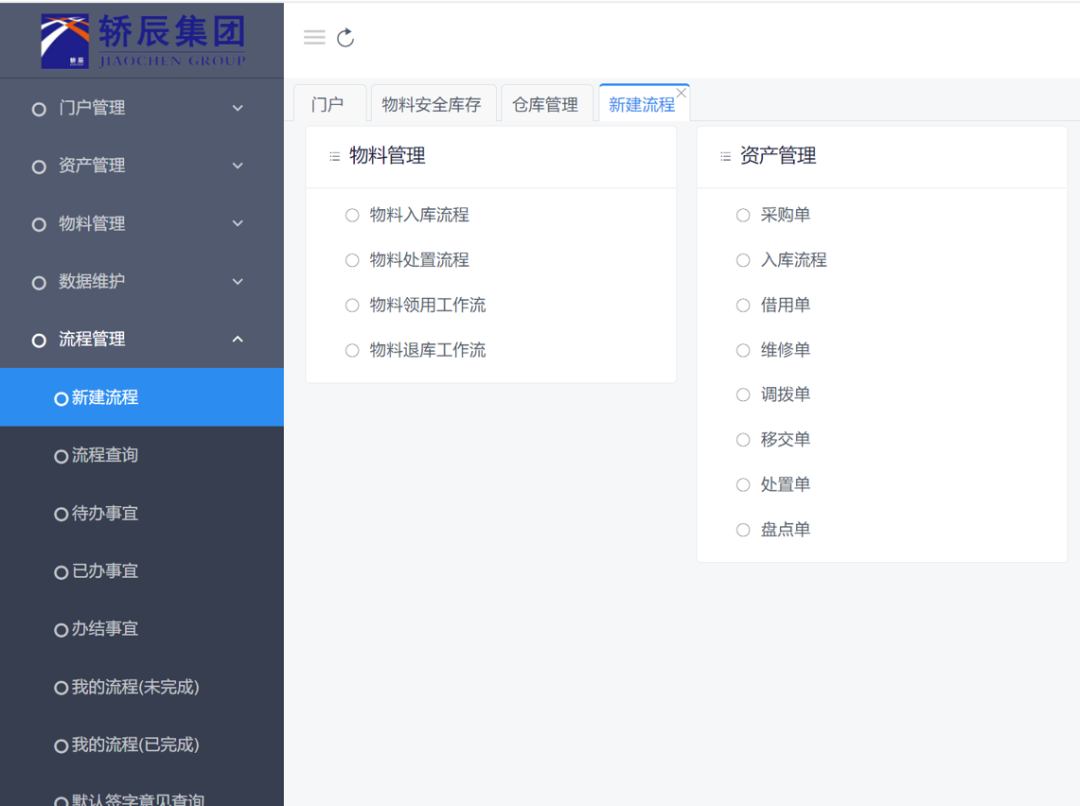Click the 轿辰集团 company logo

[142, 40]
